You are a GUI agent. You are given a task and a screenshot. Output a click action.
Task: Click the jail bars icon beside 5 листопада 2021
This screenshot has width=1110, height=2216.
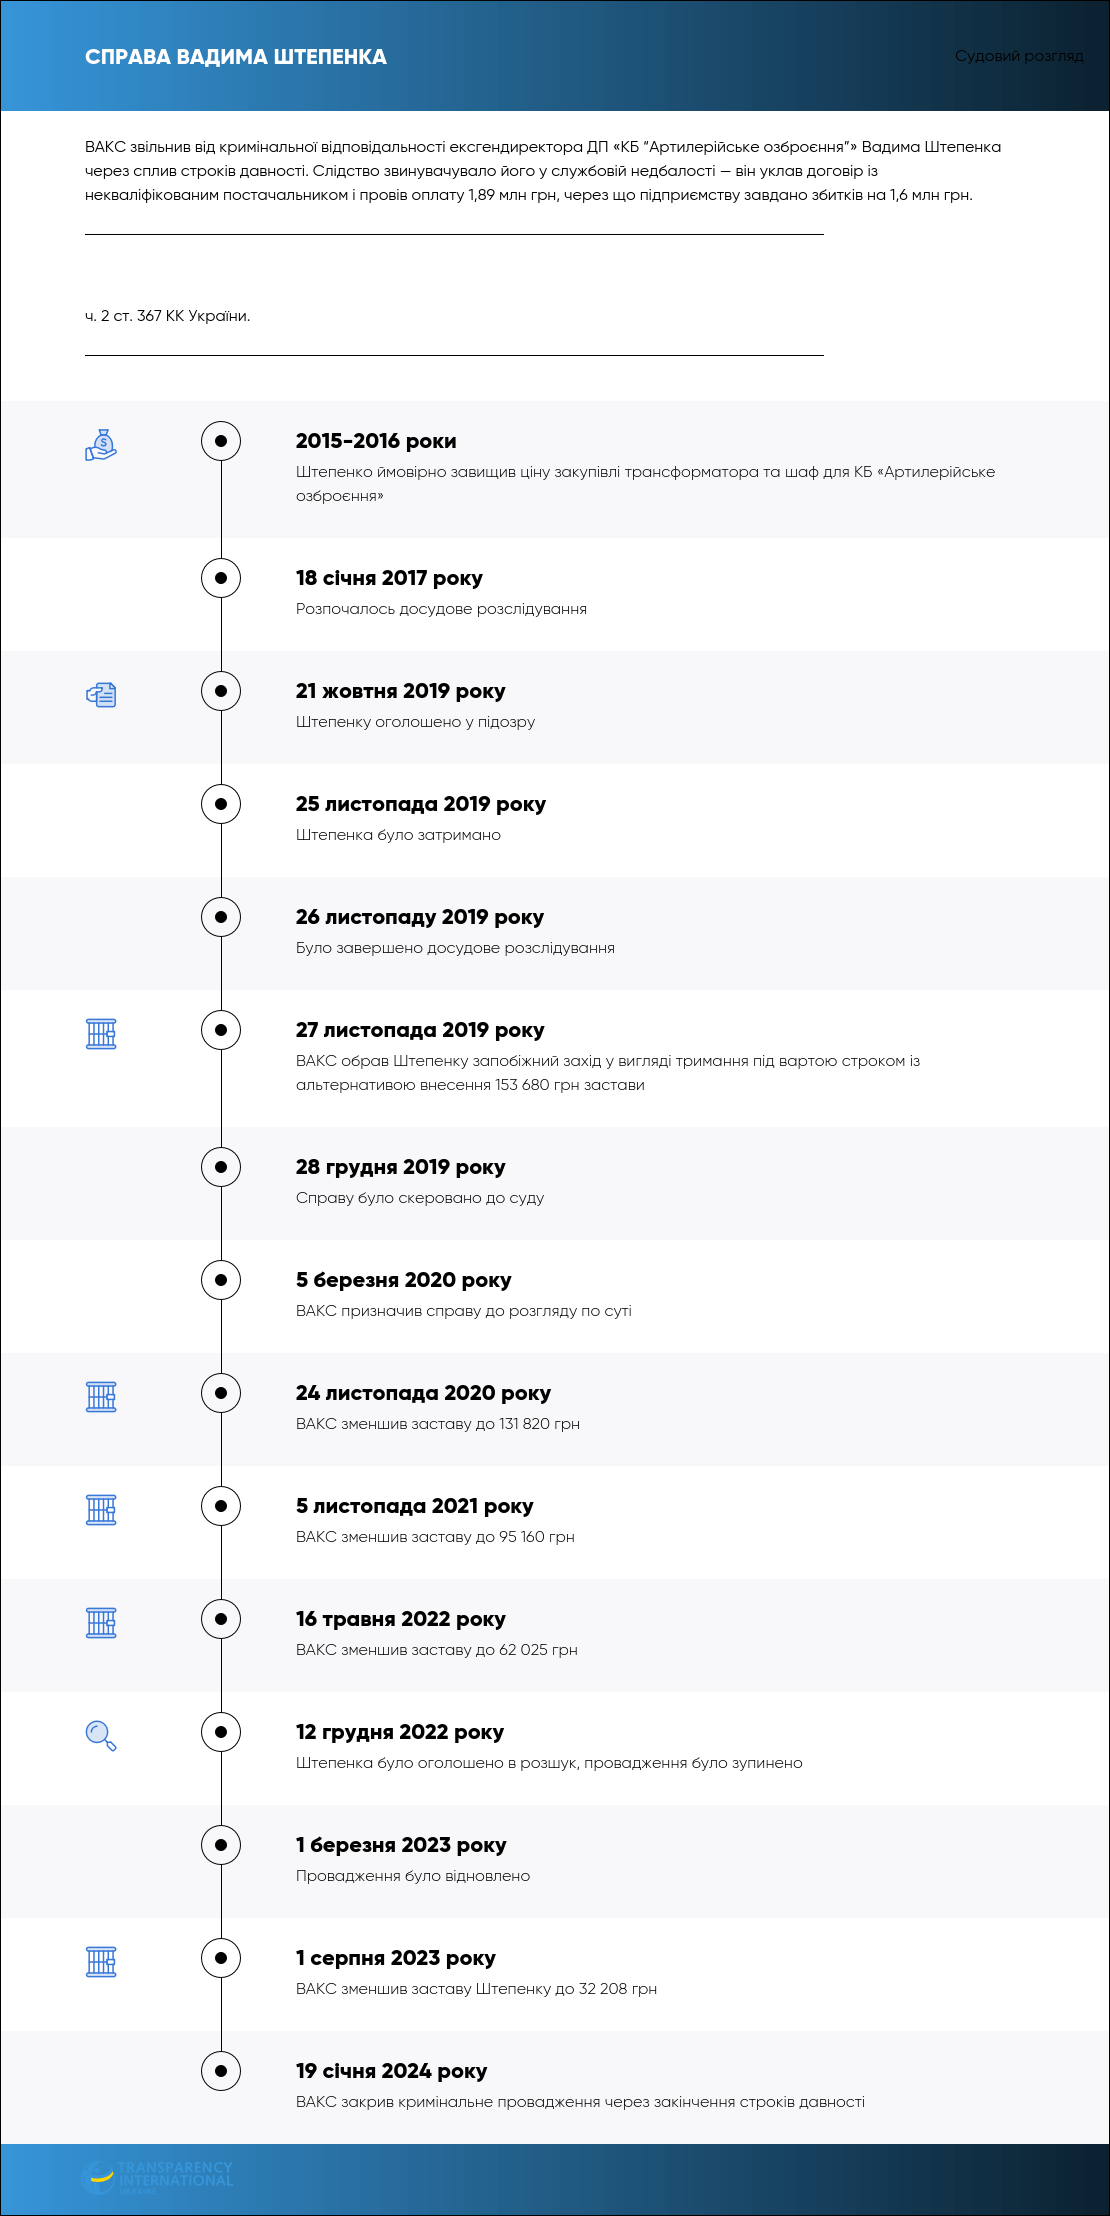(101, 1509)
